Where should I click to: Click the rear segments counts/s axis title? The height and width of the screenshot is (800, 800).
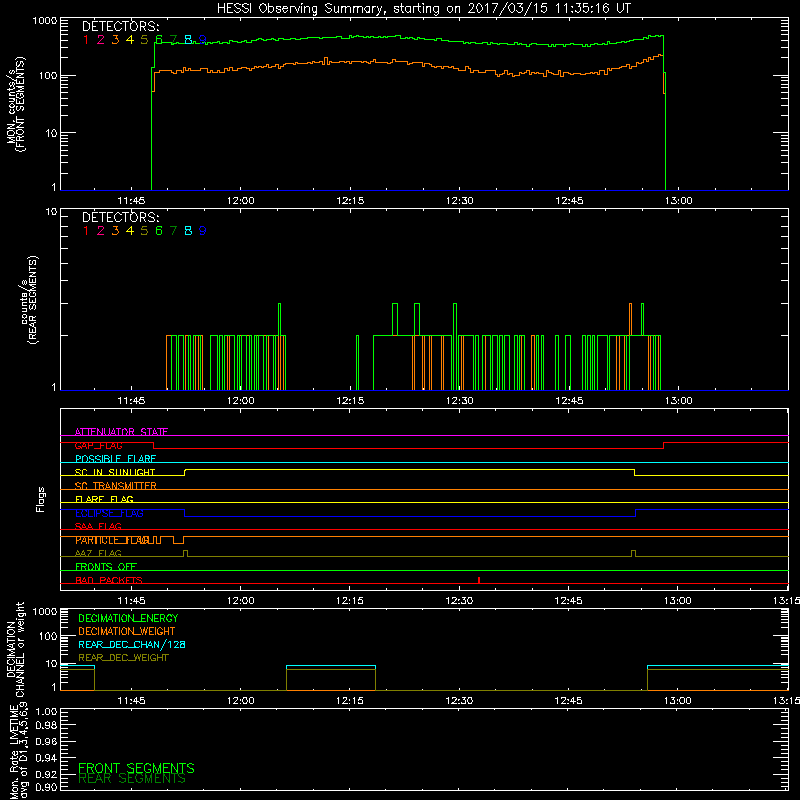tap(29, 299)
